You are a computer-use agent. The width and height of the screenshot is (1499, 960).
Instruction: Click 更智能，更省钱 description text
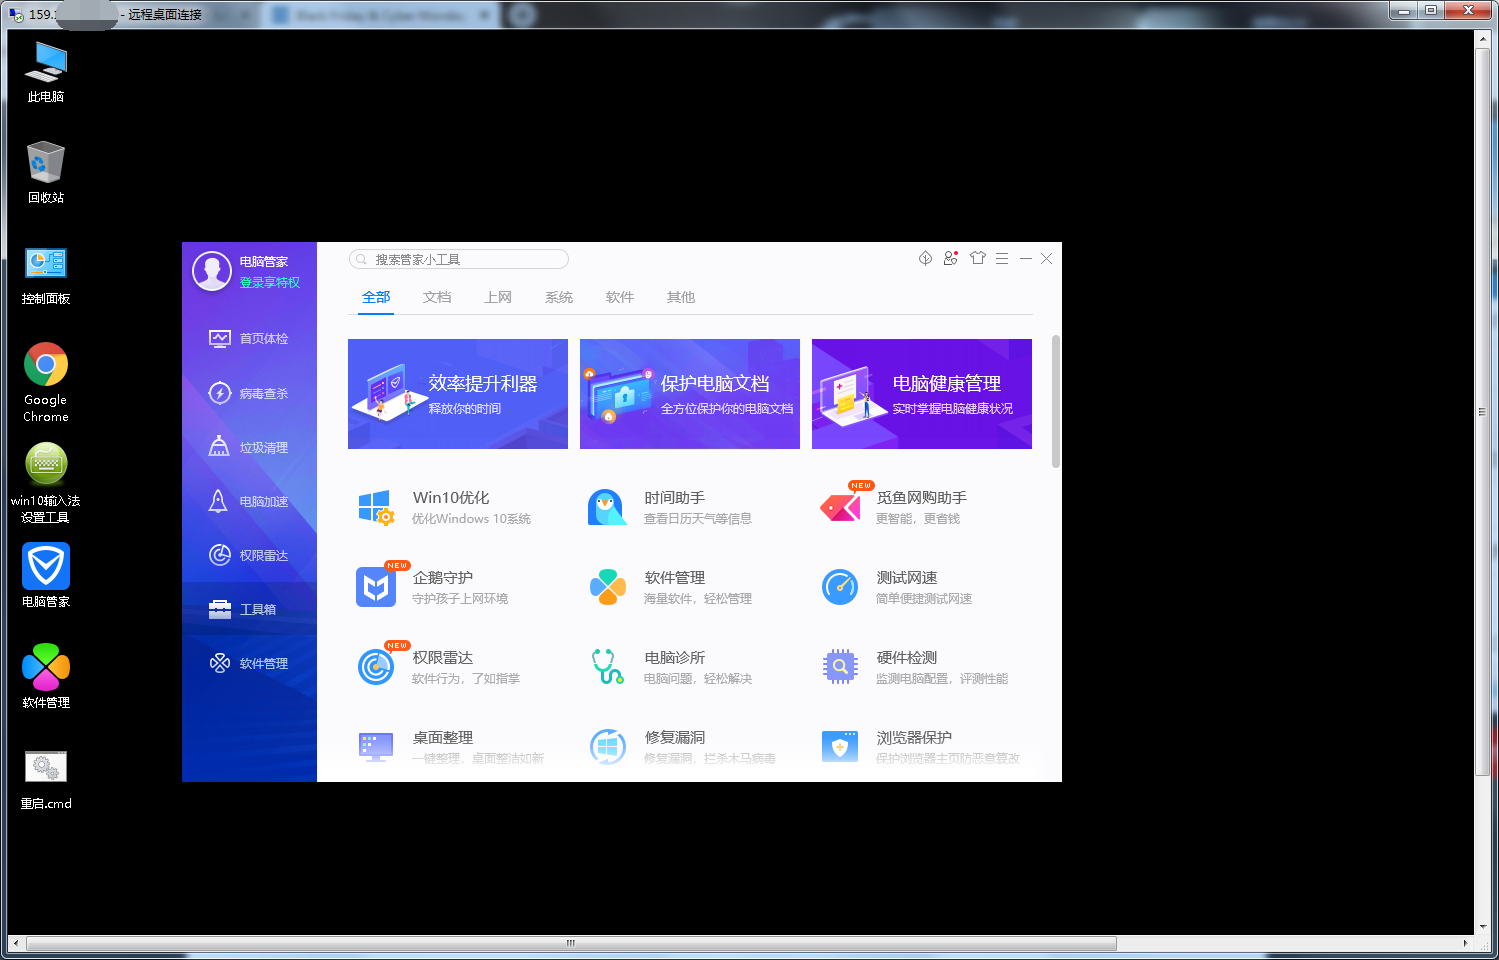coord(918,519)
